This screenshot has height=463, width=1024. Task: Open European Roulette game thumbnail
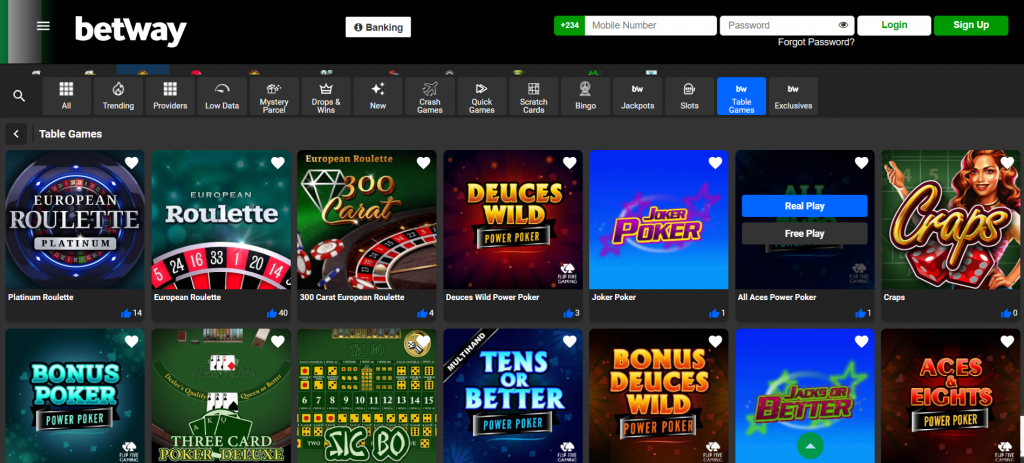pos(221,220)
